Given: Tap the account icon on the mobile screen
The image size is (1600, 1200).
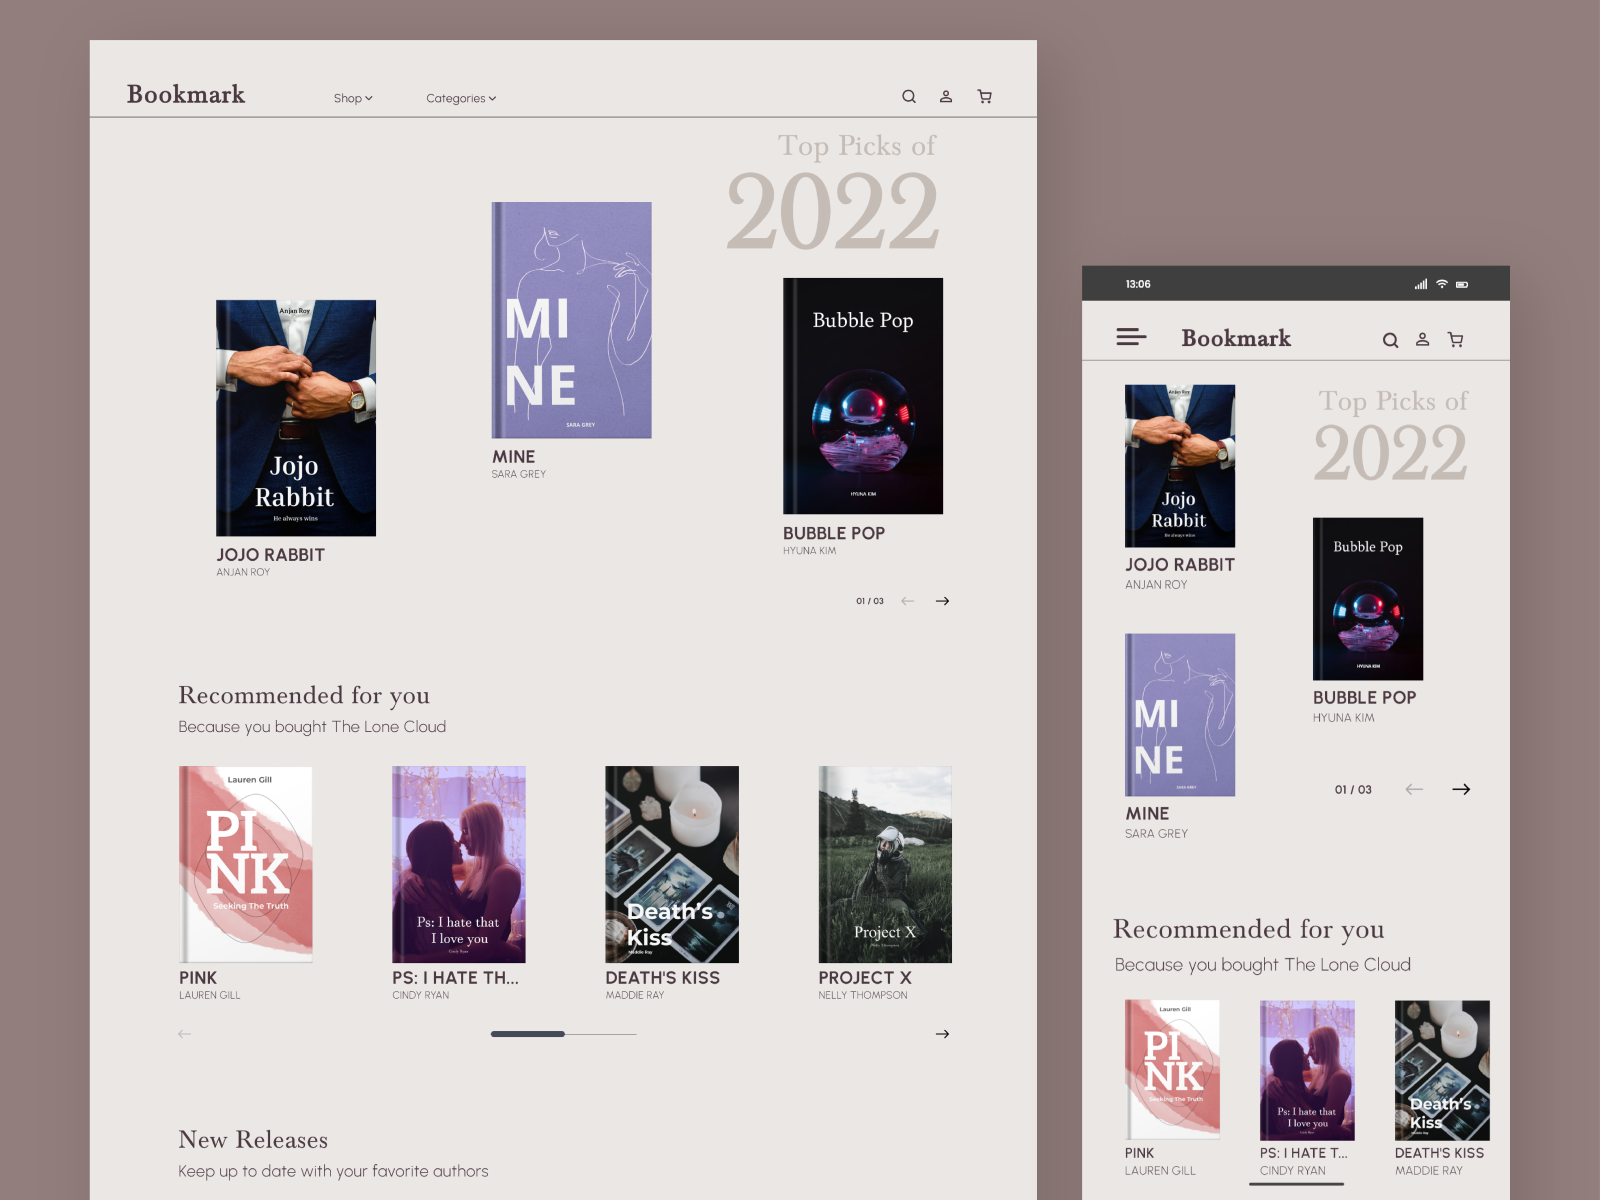Looking at the screenshot, I should (x=1423, y=340).
